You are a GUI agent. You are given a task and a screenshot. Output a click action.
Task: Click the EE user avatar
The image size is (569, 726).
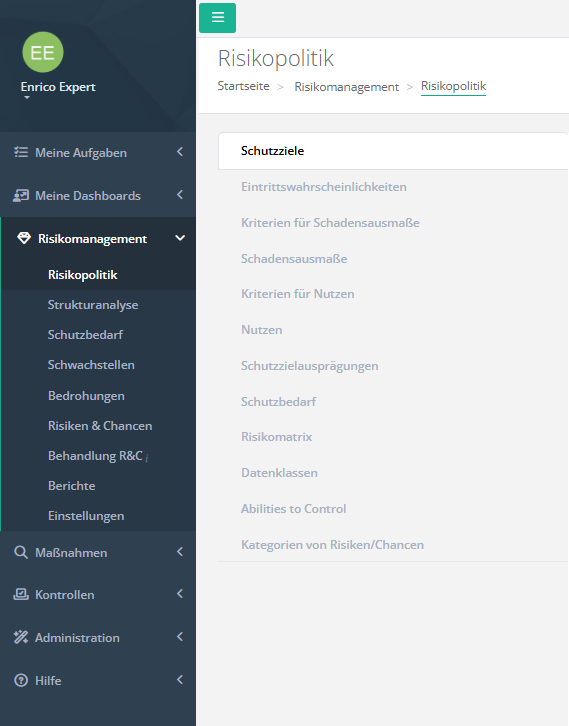pos(43,52)
